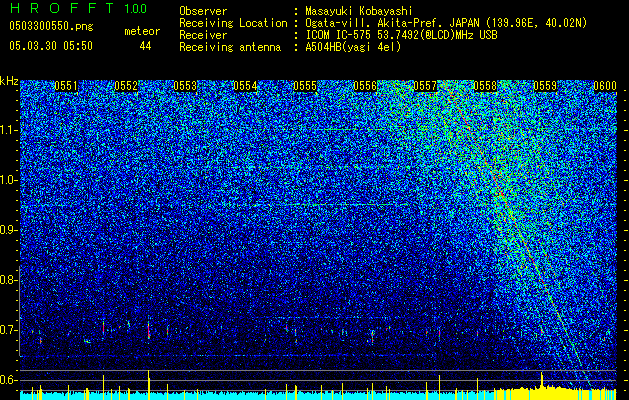The image size is (629, 400).
Task: Click the filename 0503300550.png
Action: 51,26
